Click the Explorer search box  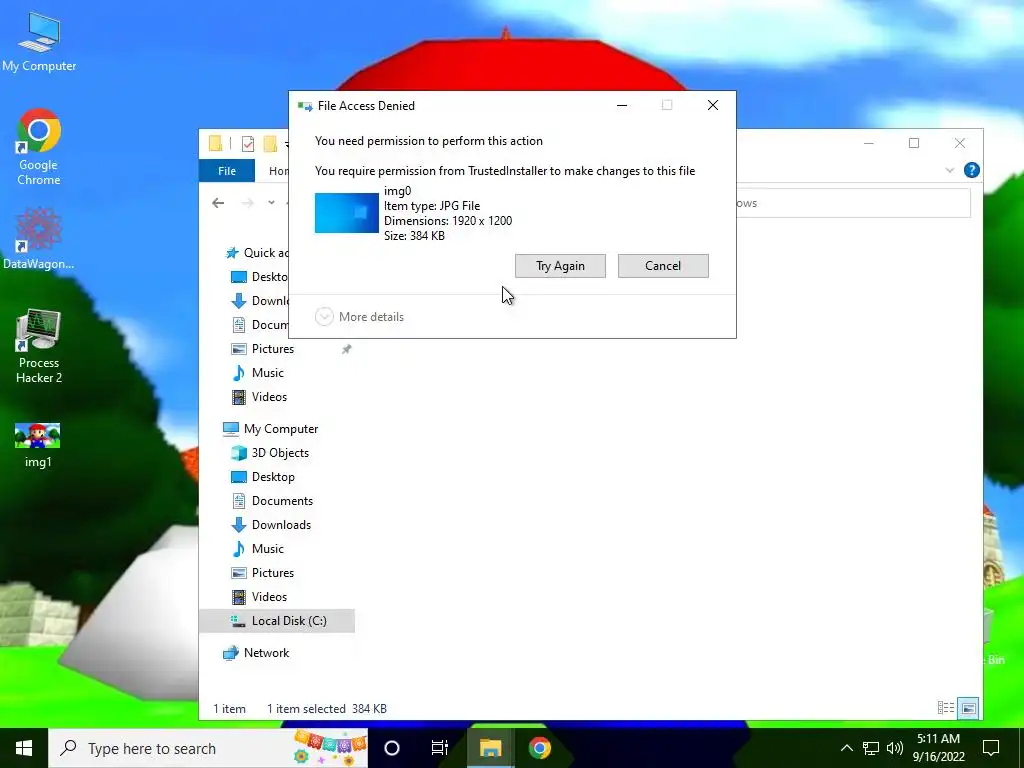point(853,203)
